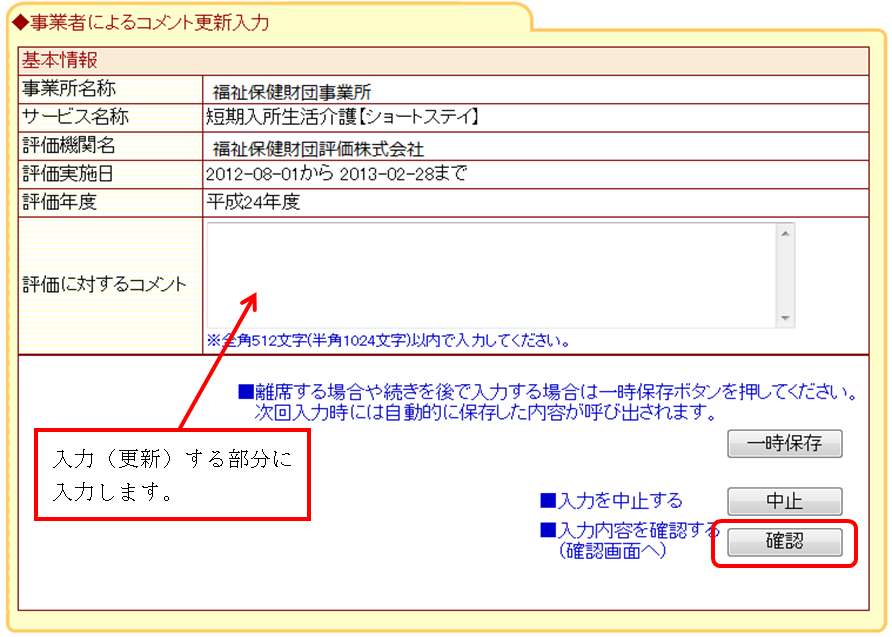
Task: Click the 評価実施日 row label
Action: point(68,173)
